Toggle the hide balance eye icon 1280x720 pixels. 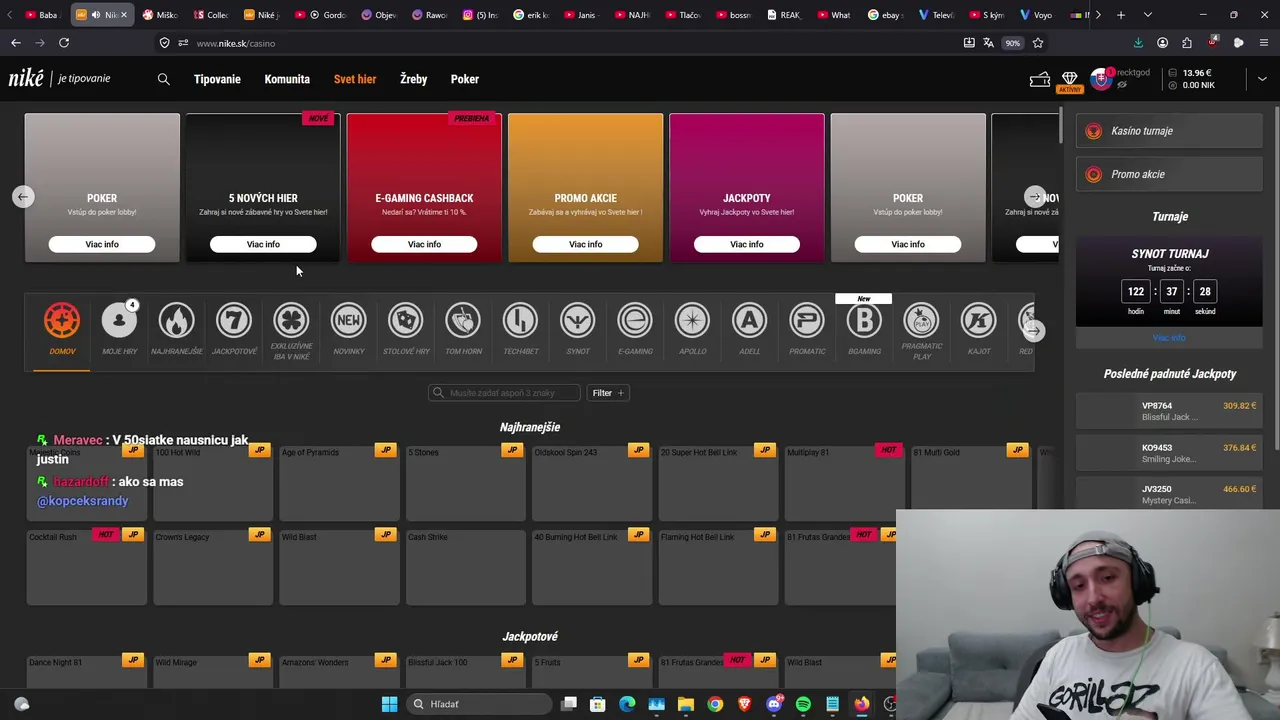[1122, 85]
